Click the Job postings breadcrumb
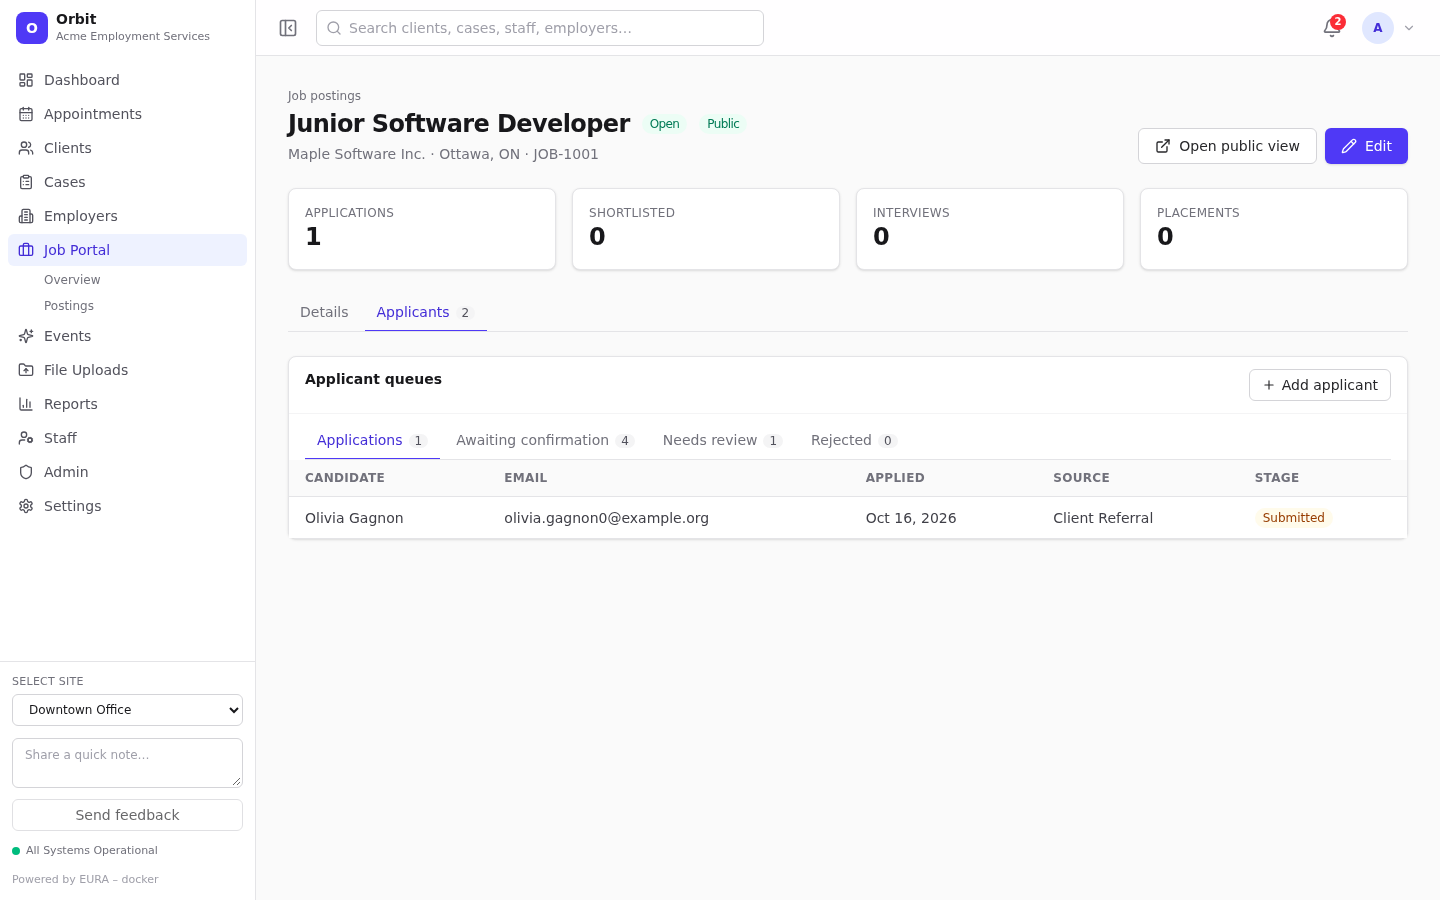 (x=324, y=96)
